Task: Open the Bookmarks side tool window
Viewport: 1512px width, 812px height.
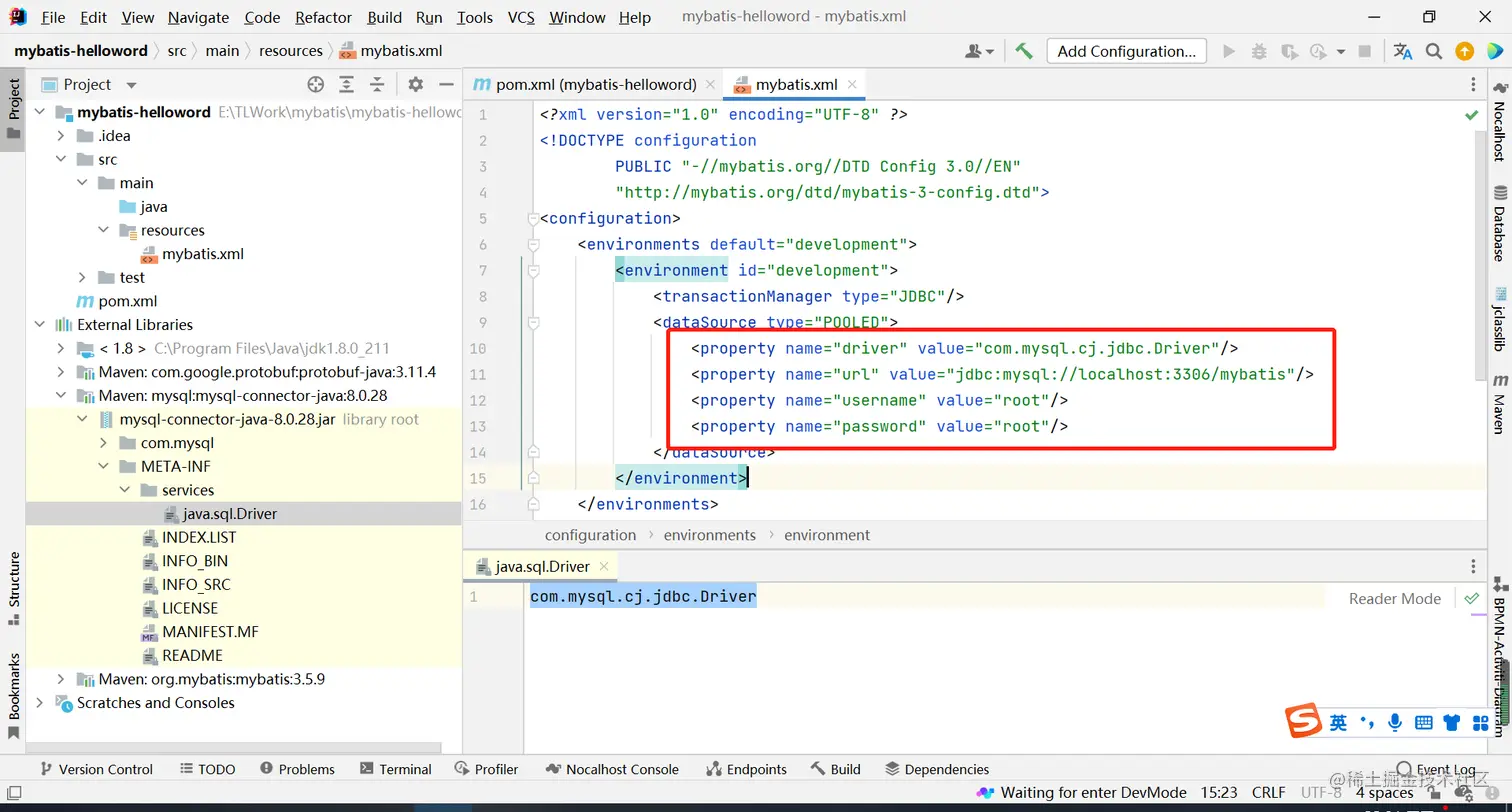Action: (14, 695)
